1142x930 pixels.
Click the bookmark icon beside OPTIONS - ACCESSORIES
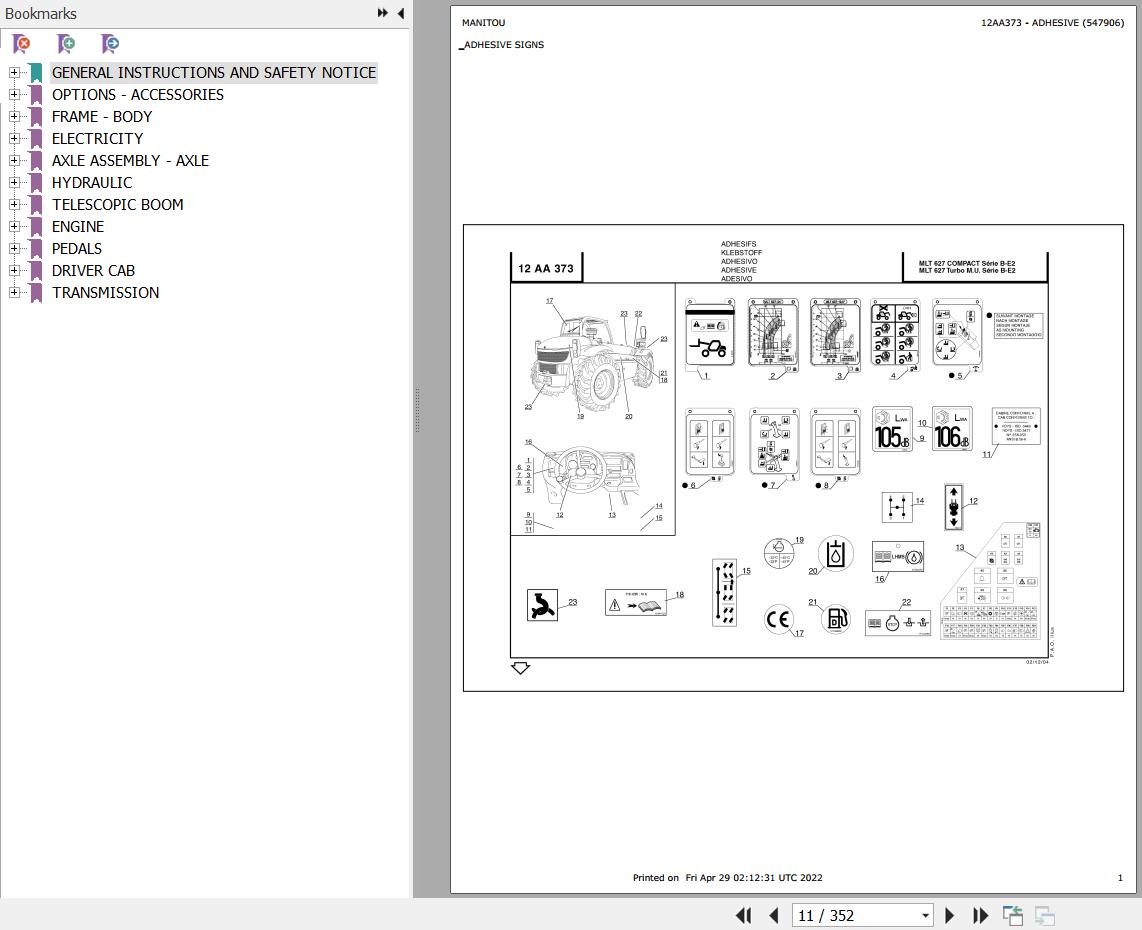coord(36,95)
